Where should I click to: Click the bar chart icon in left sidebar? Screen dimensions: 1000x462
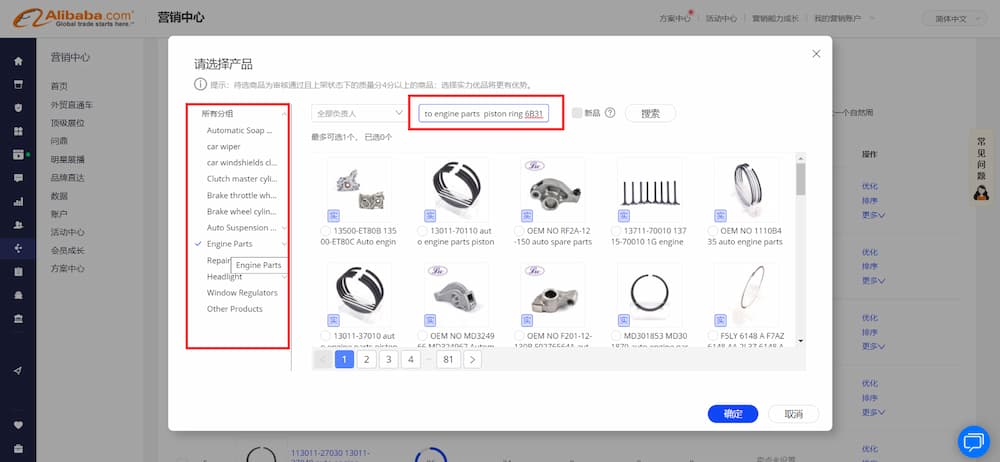click(18, 201)
